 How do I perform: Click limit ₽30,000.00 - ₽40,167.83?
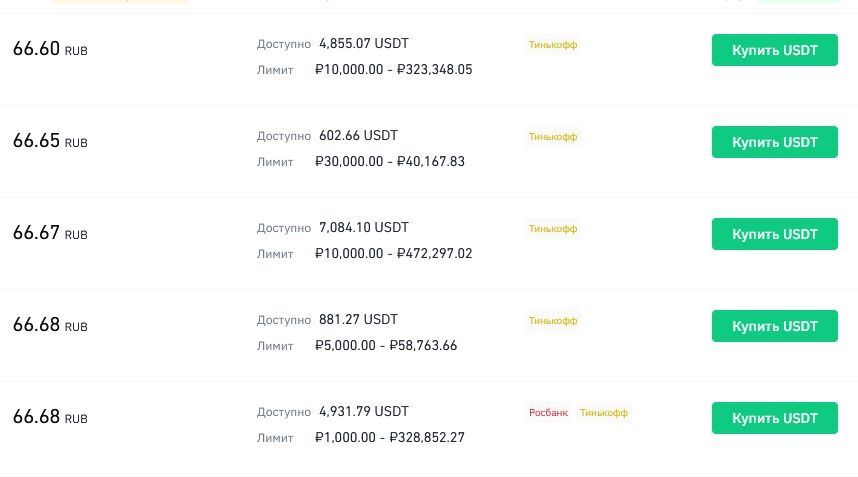390,162
